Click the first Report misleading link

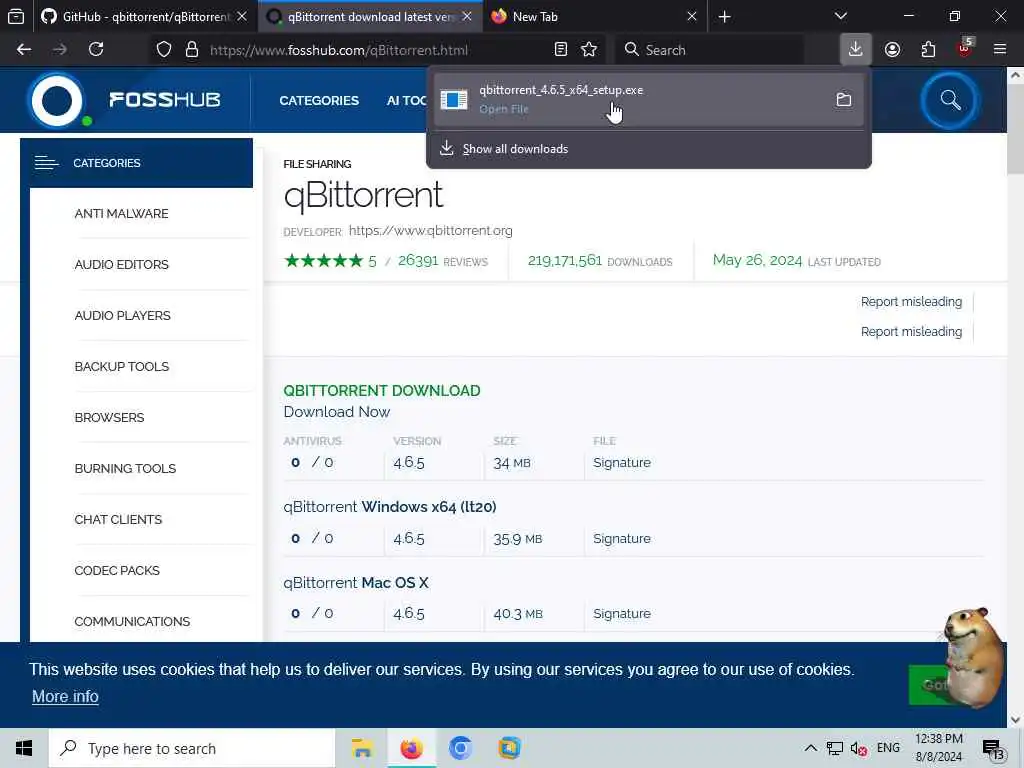(x=911, y=302)
